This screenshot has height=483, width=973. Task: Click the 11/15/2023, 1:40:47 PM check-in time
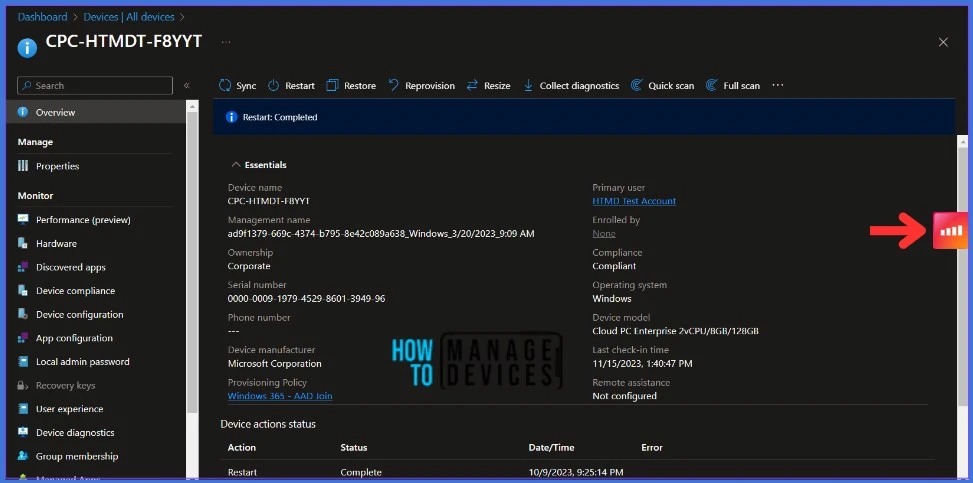(642, 364)
